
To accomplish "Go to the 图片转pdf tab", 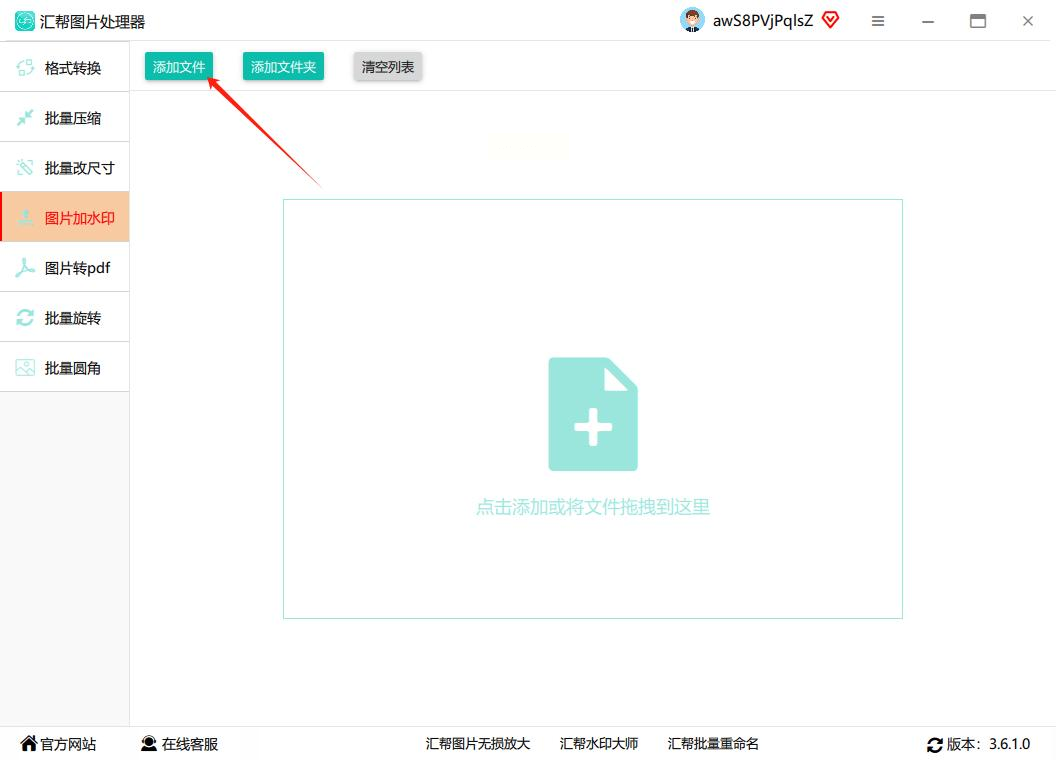I will pyautogui.click(x=65, y=267).
